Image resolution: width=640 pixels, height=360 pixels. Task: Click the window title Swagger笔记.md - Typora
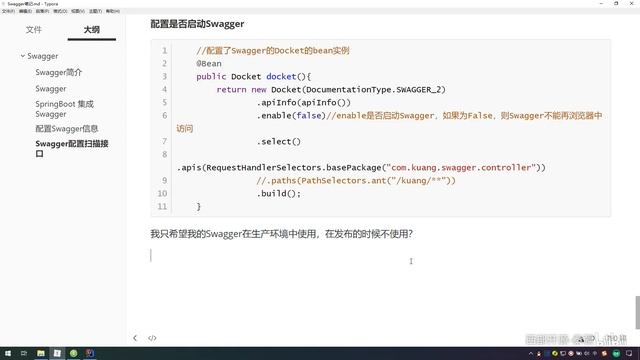(x=33, y=4)
